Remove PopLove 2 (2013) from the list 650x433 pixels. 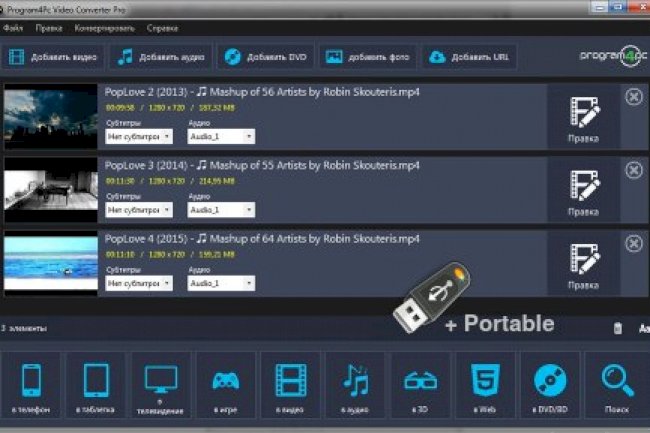[x=634, y=97]
